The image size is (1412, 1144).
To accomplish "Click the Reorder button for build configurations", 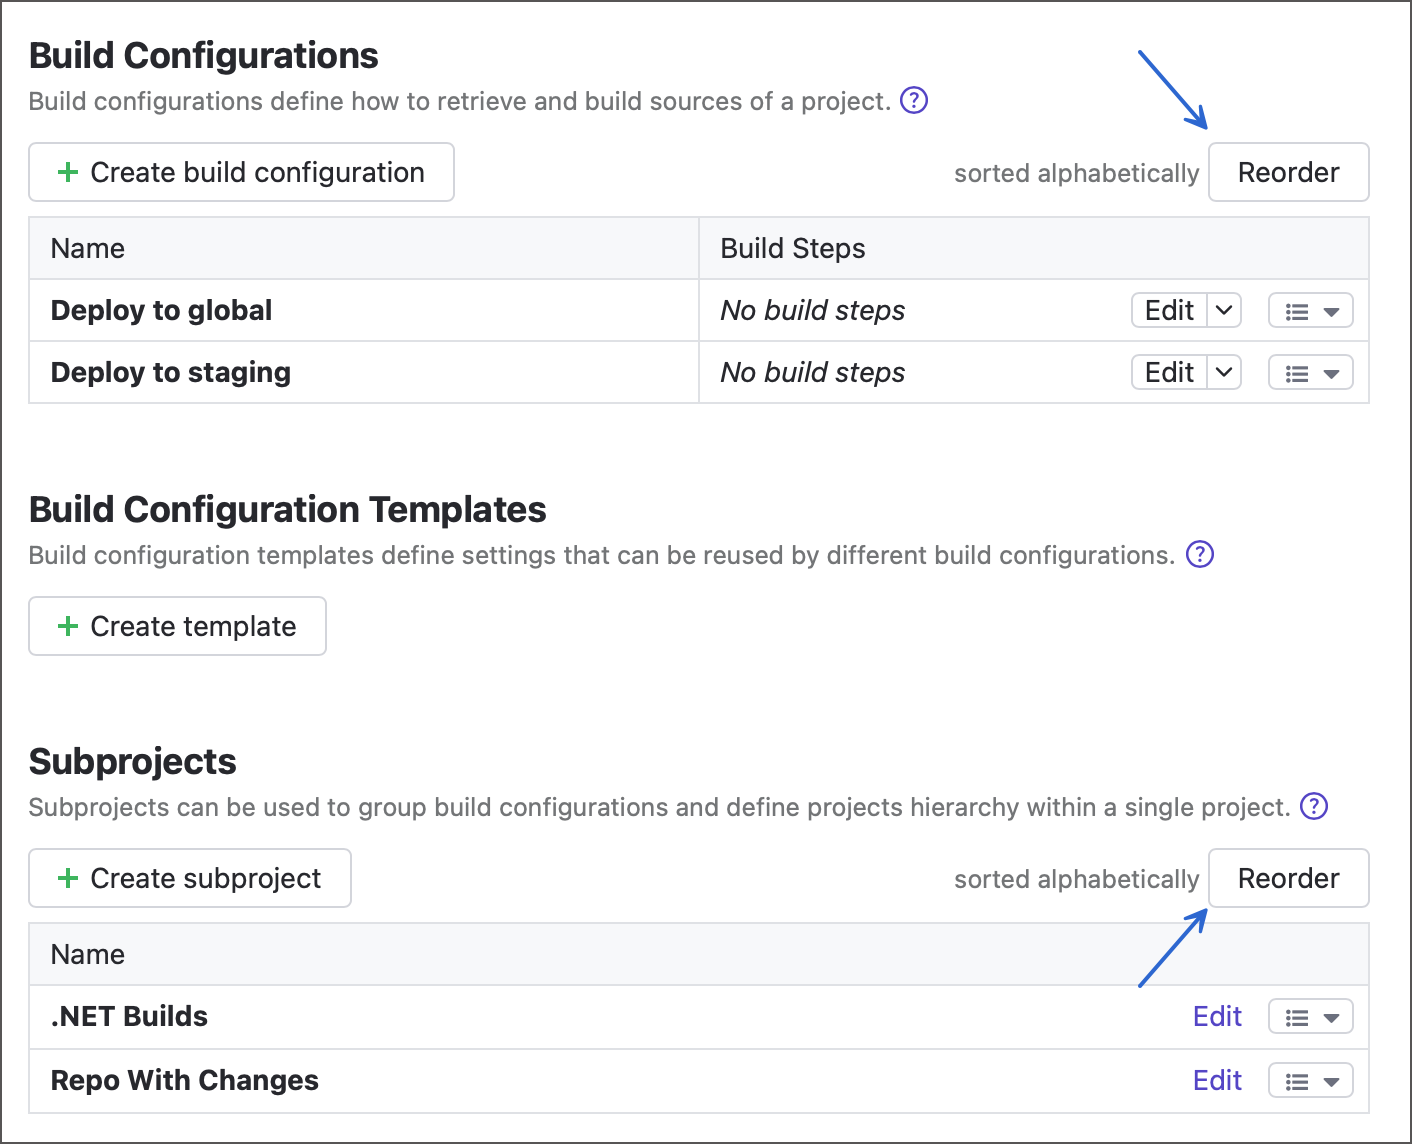I will click(x=1288, y=172).
